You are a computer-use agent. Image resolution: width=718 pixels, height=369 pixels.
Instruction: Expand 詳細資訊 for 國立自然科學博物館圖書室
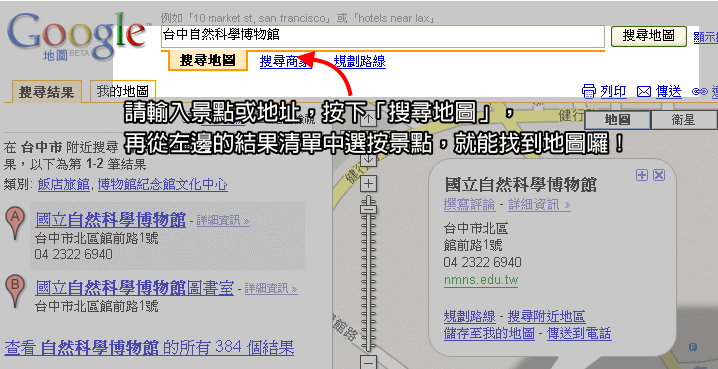(x=271, y=289)
